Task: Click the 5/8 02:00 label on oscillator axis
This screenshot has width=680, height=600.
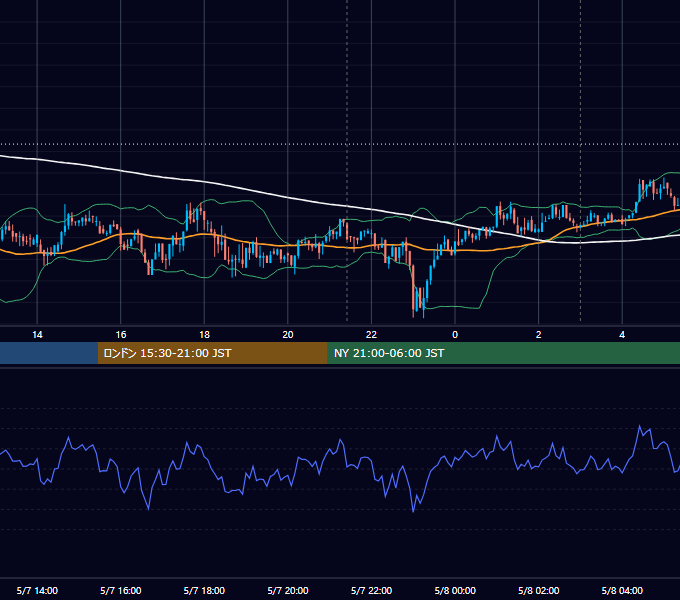Action: pos(539,591)
